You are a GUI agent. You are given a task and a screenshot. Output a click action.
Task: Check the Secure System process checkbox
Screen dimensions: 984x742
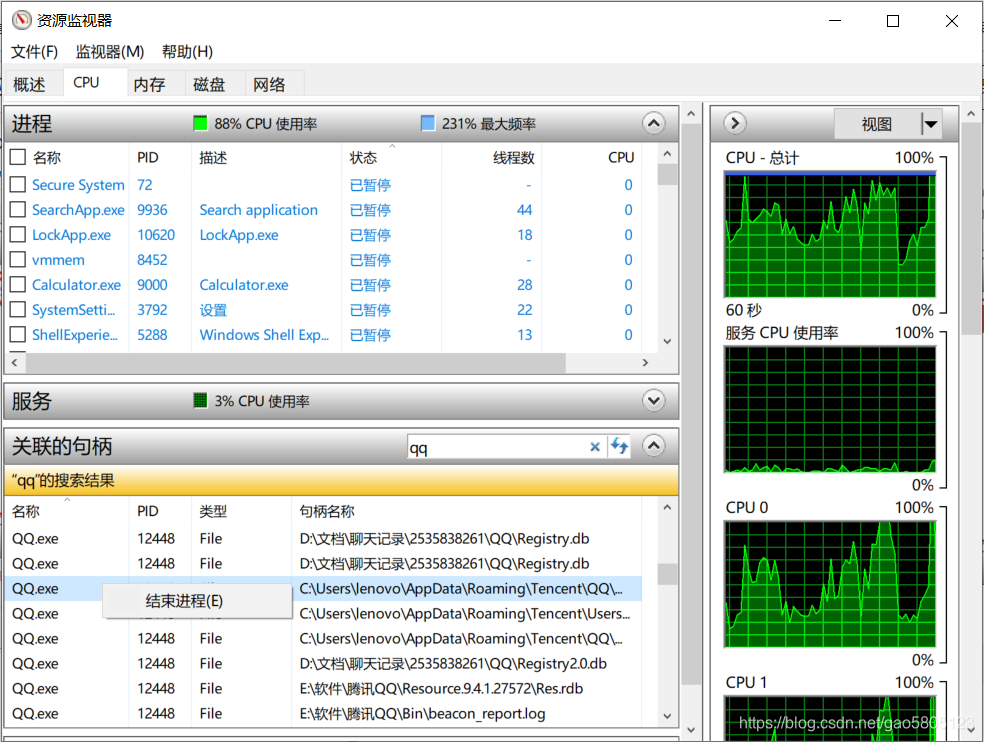pyautogui.click(x=18, y=185)
